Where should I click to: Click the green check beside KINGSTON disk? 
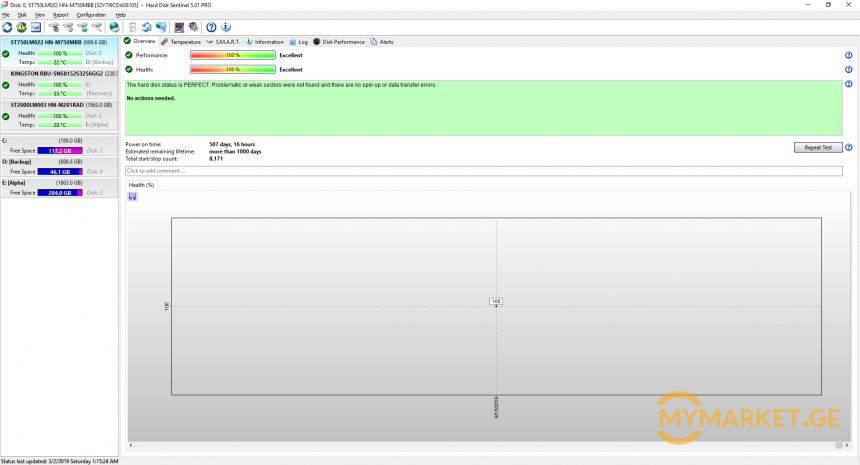[5, 85]
